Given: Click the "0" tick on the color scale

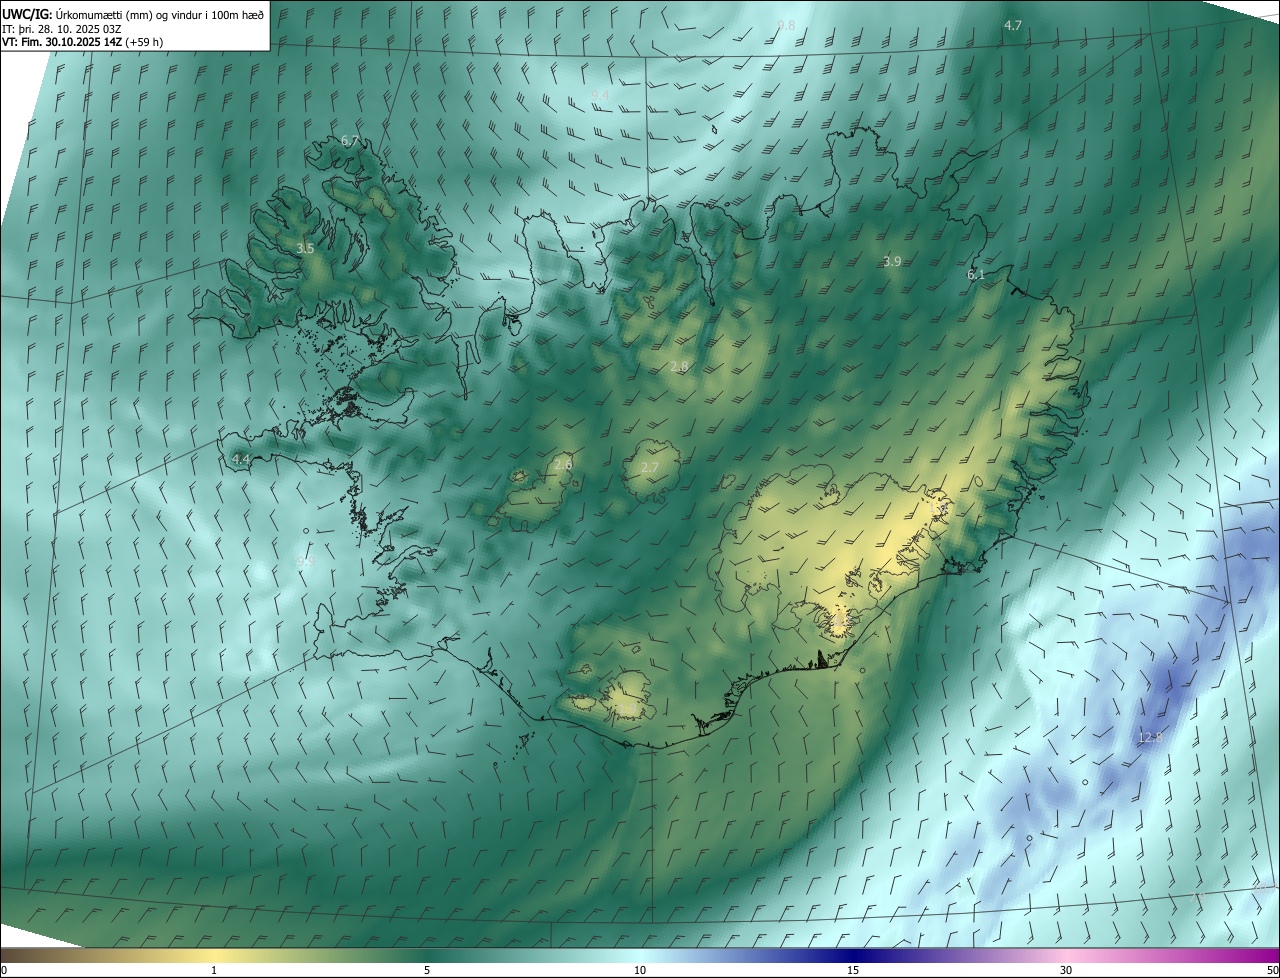Looking at the screenshot, I should click(4, 970).
